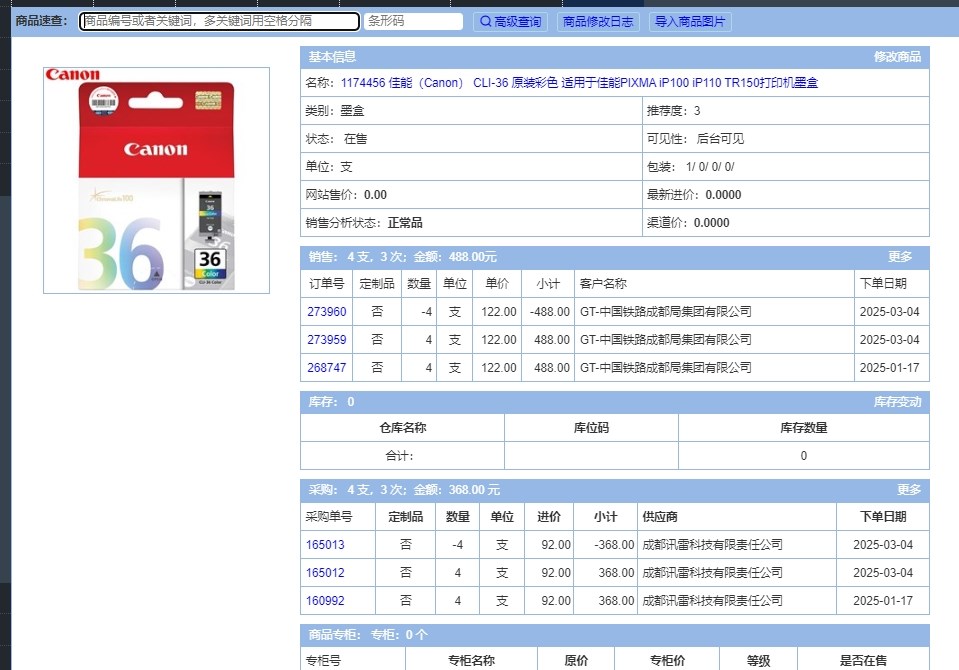Screen dimensions: 959x670
Task: Click the 客户名称 column header
Action: (x=714, y=284)
